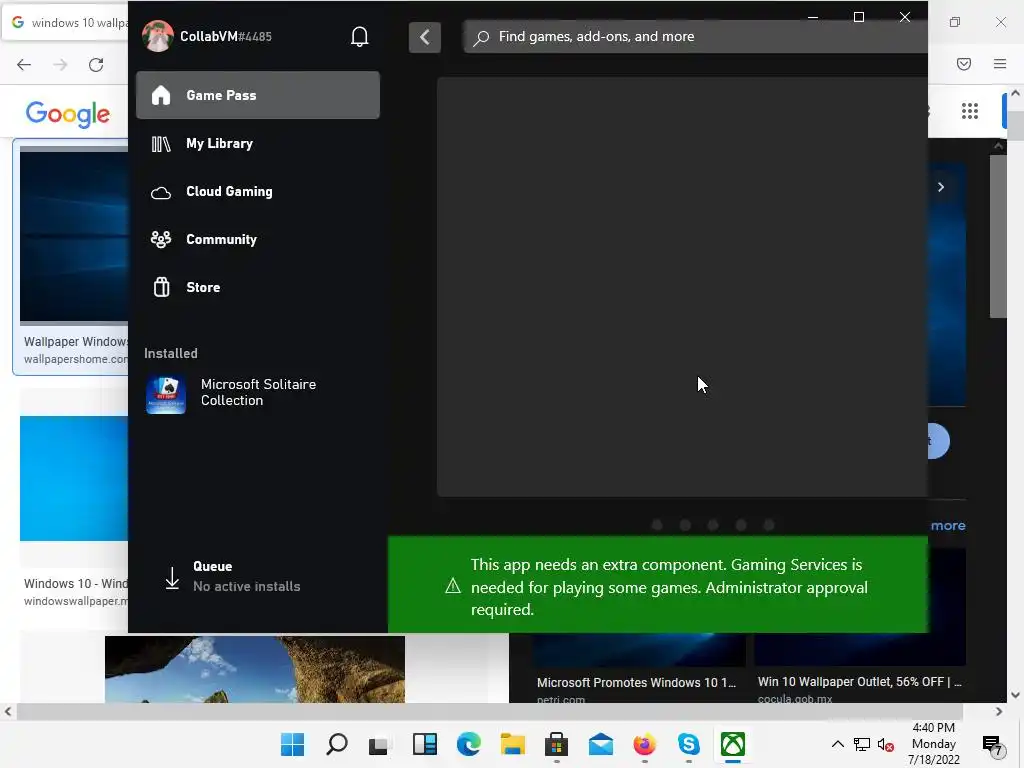Open Mail app from taskbar

(x=601, y=744)
